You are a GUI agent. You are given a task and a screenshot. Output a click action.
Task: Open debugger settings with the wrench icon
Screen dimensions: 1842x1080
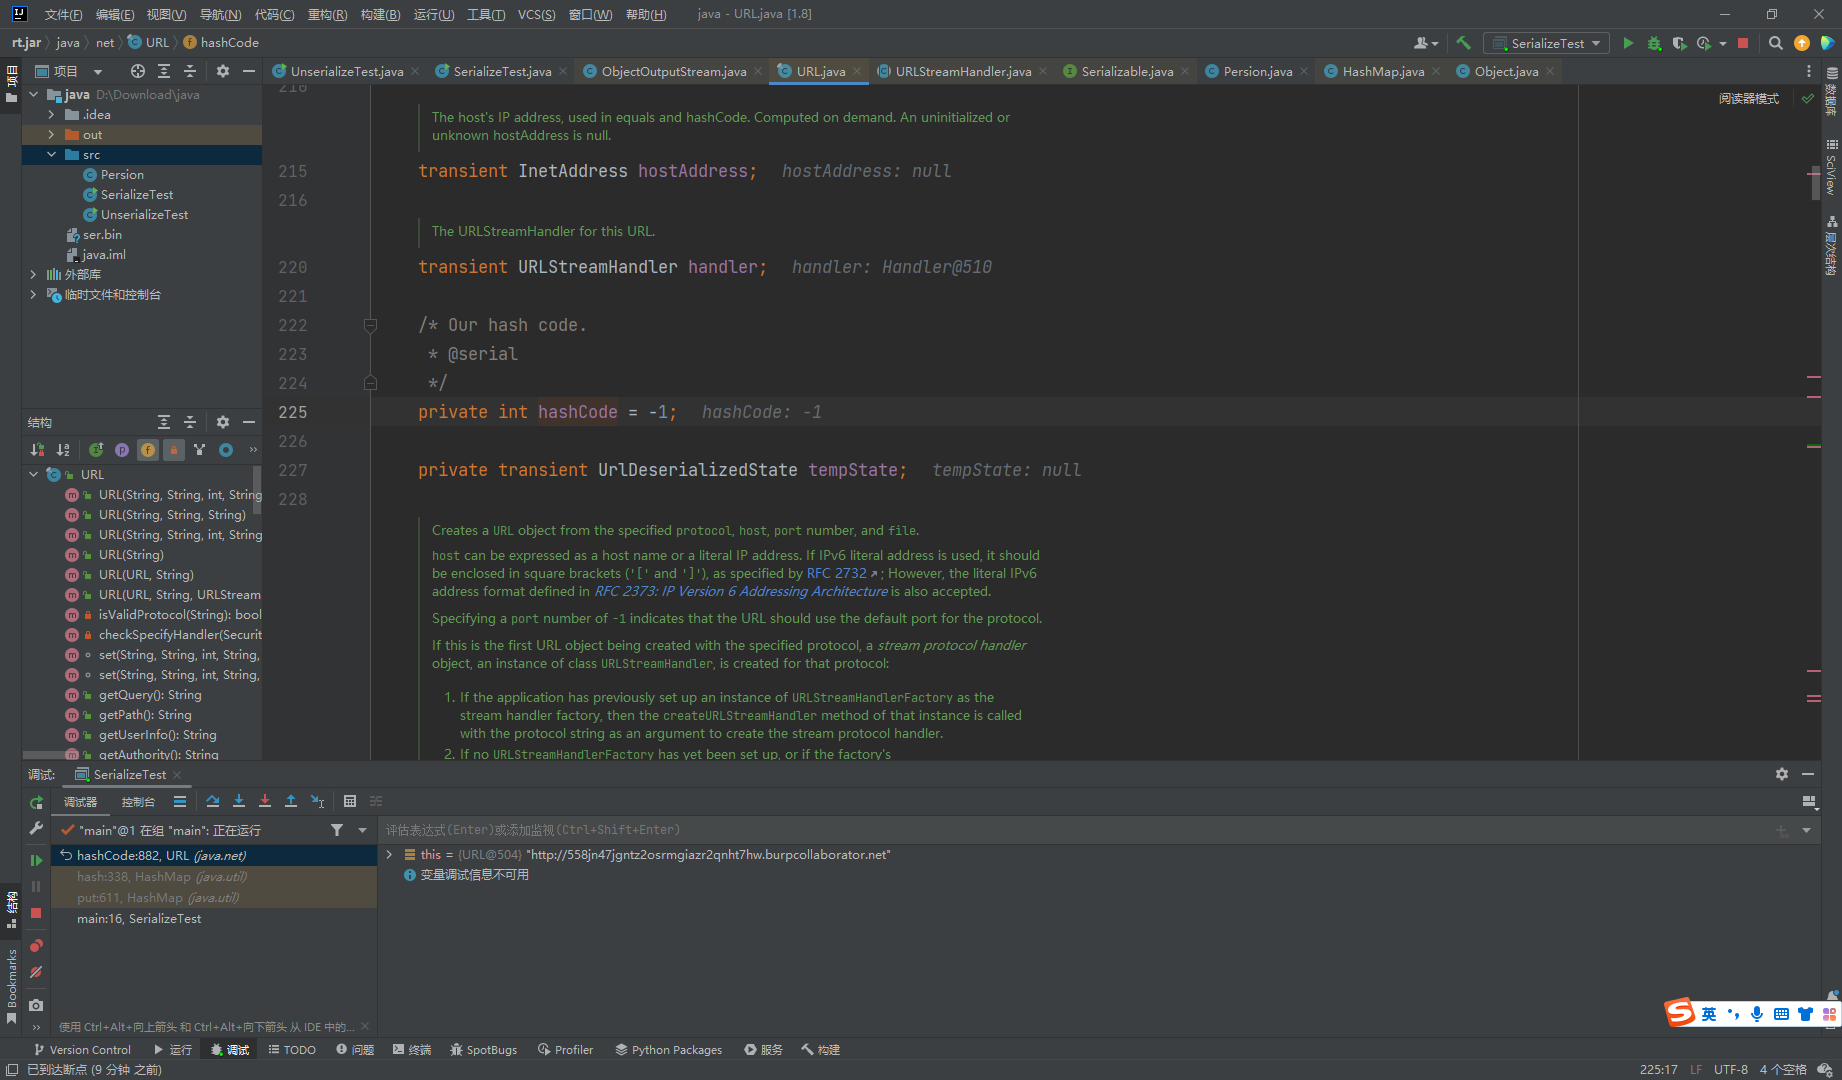tap(36, 829)
